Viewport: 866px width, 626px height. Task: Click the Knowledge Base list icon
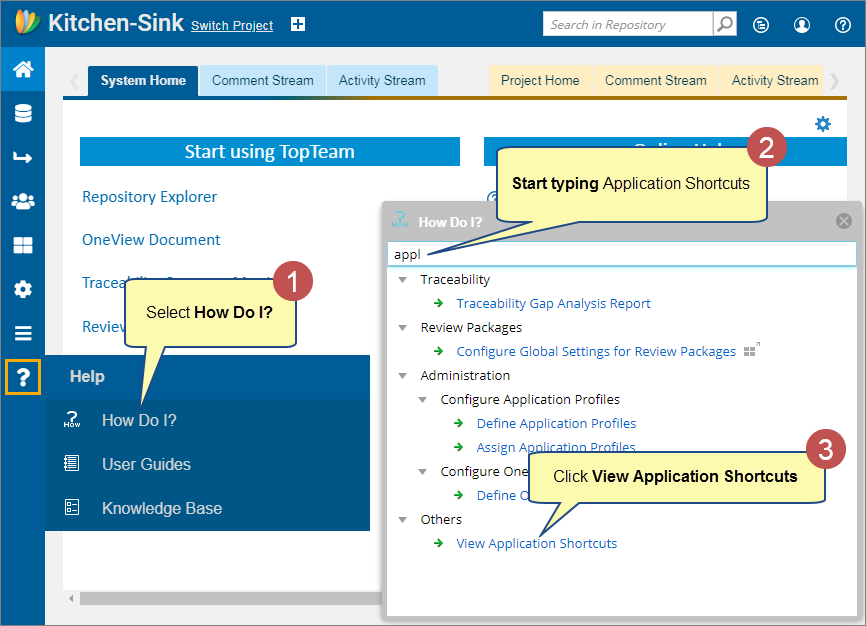[72, 507]
